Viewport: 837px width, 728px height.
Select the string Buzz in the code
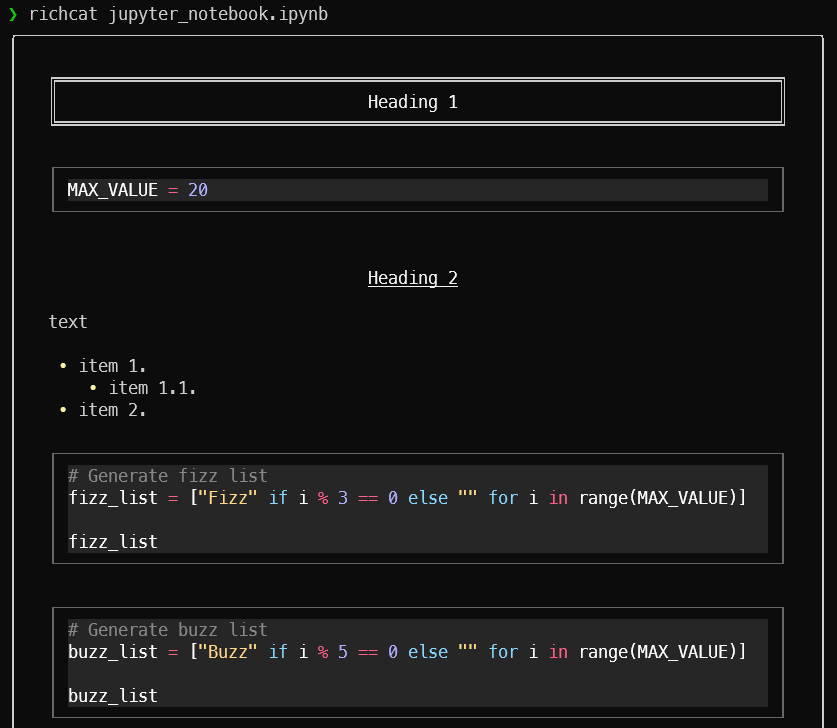[228, 651]
